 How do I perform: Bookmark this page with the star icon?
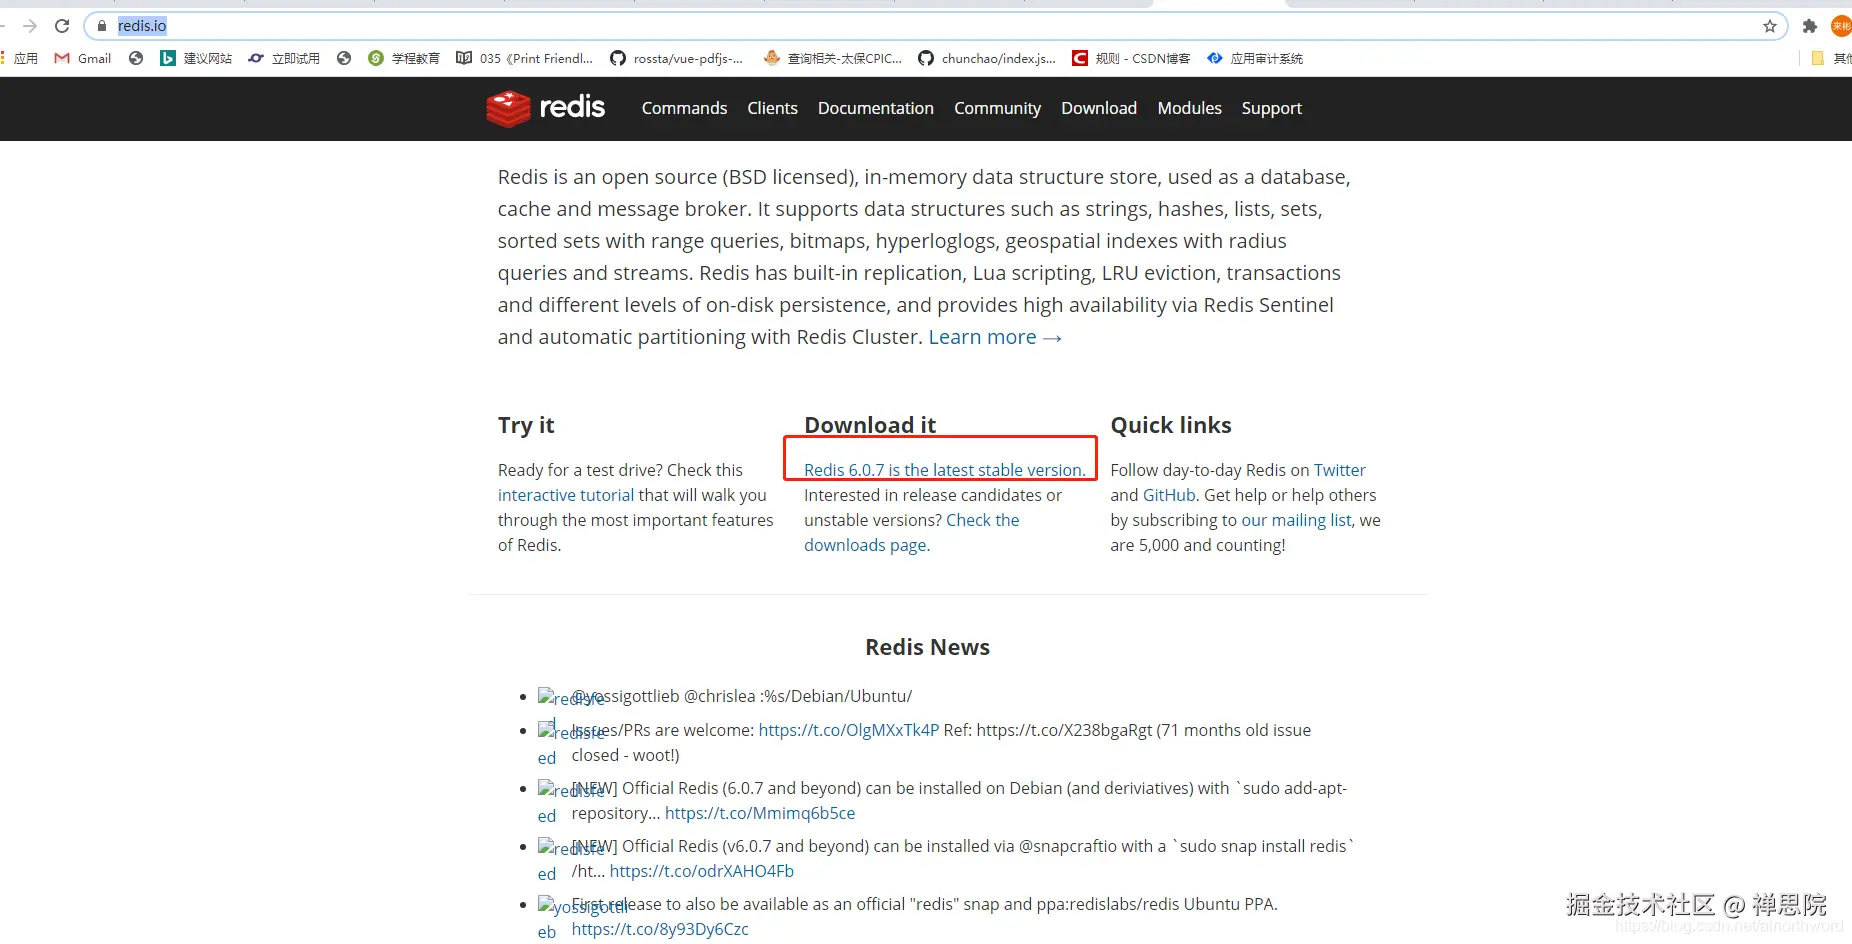pos(1770,26)
